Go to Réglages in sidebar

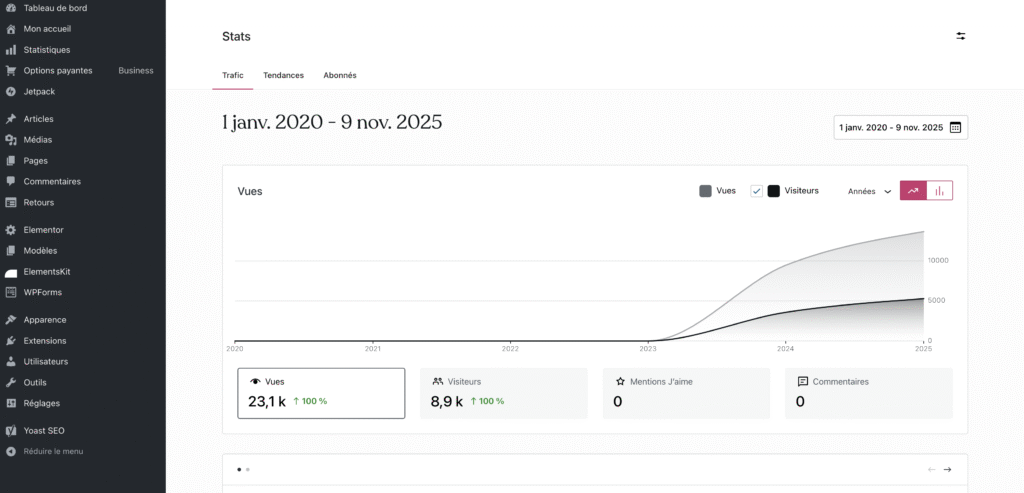(x=42, y=403)
